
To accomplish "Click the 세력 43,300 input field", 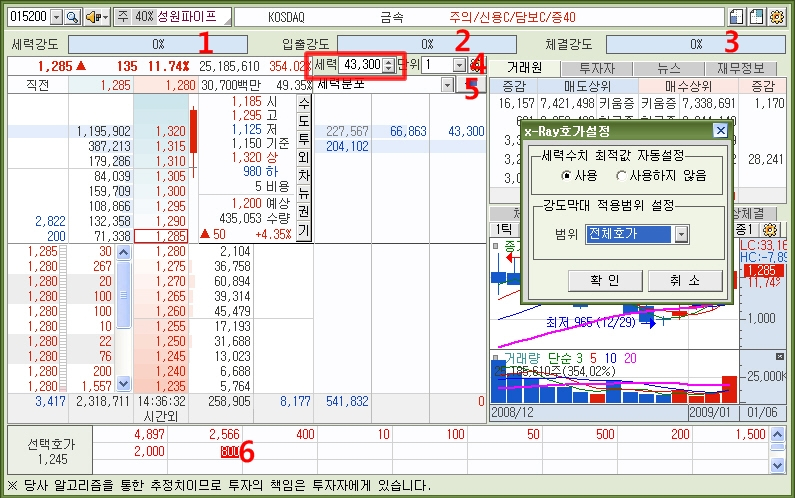I will 361,65.
